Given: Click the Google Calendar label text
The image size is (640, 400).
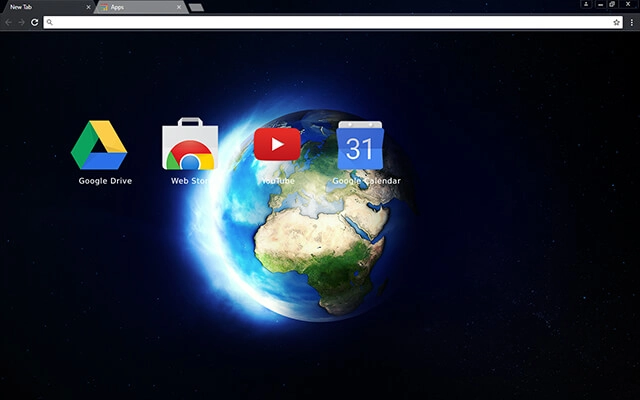Looking at the screenshot, I should click(366, 181).
